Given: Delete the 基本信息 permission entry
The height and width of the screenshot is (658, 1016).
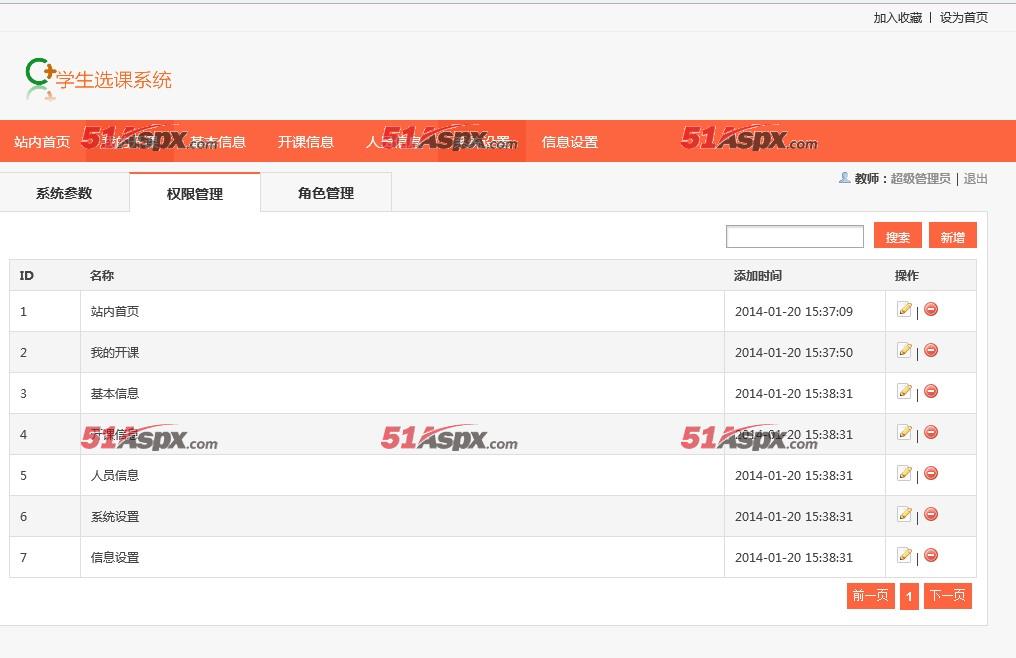Looking at the screenshot, I should pos(931,392).
